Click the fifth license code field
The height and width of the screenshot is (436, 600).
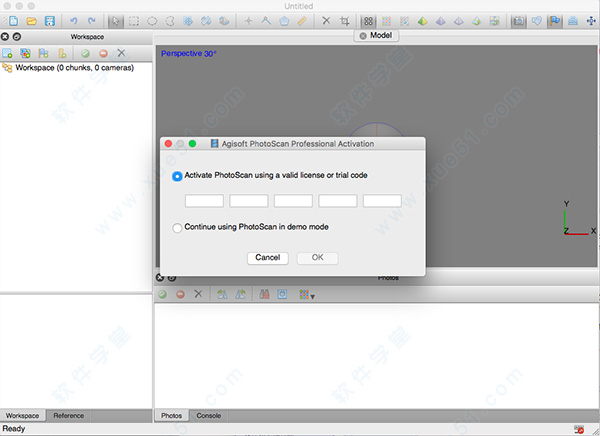[x=382, y=201]
